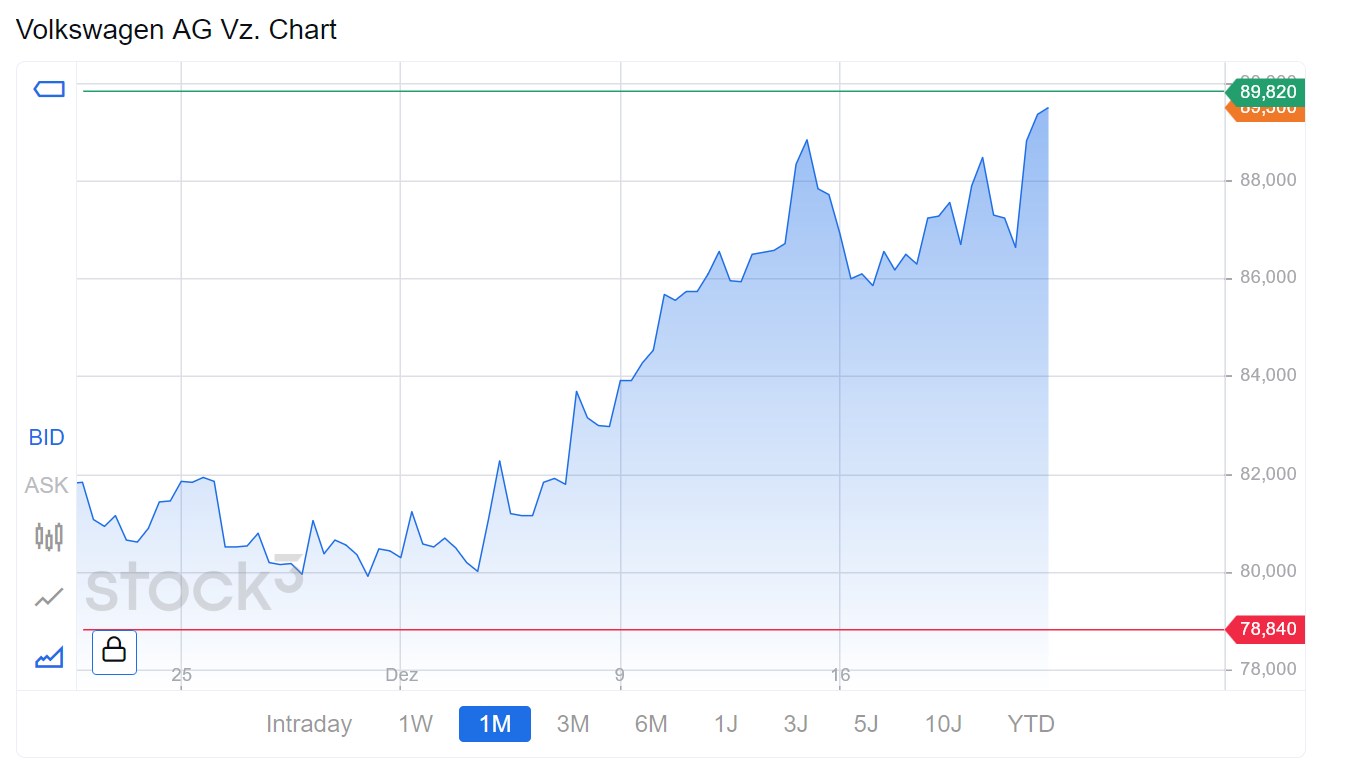This screenshot has width=1351, height=772.
Task: Click the price label tag icon
Action: click(x=49, y=90)
